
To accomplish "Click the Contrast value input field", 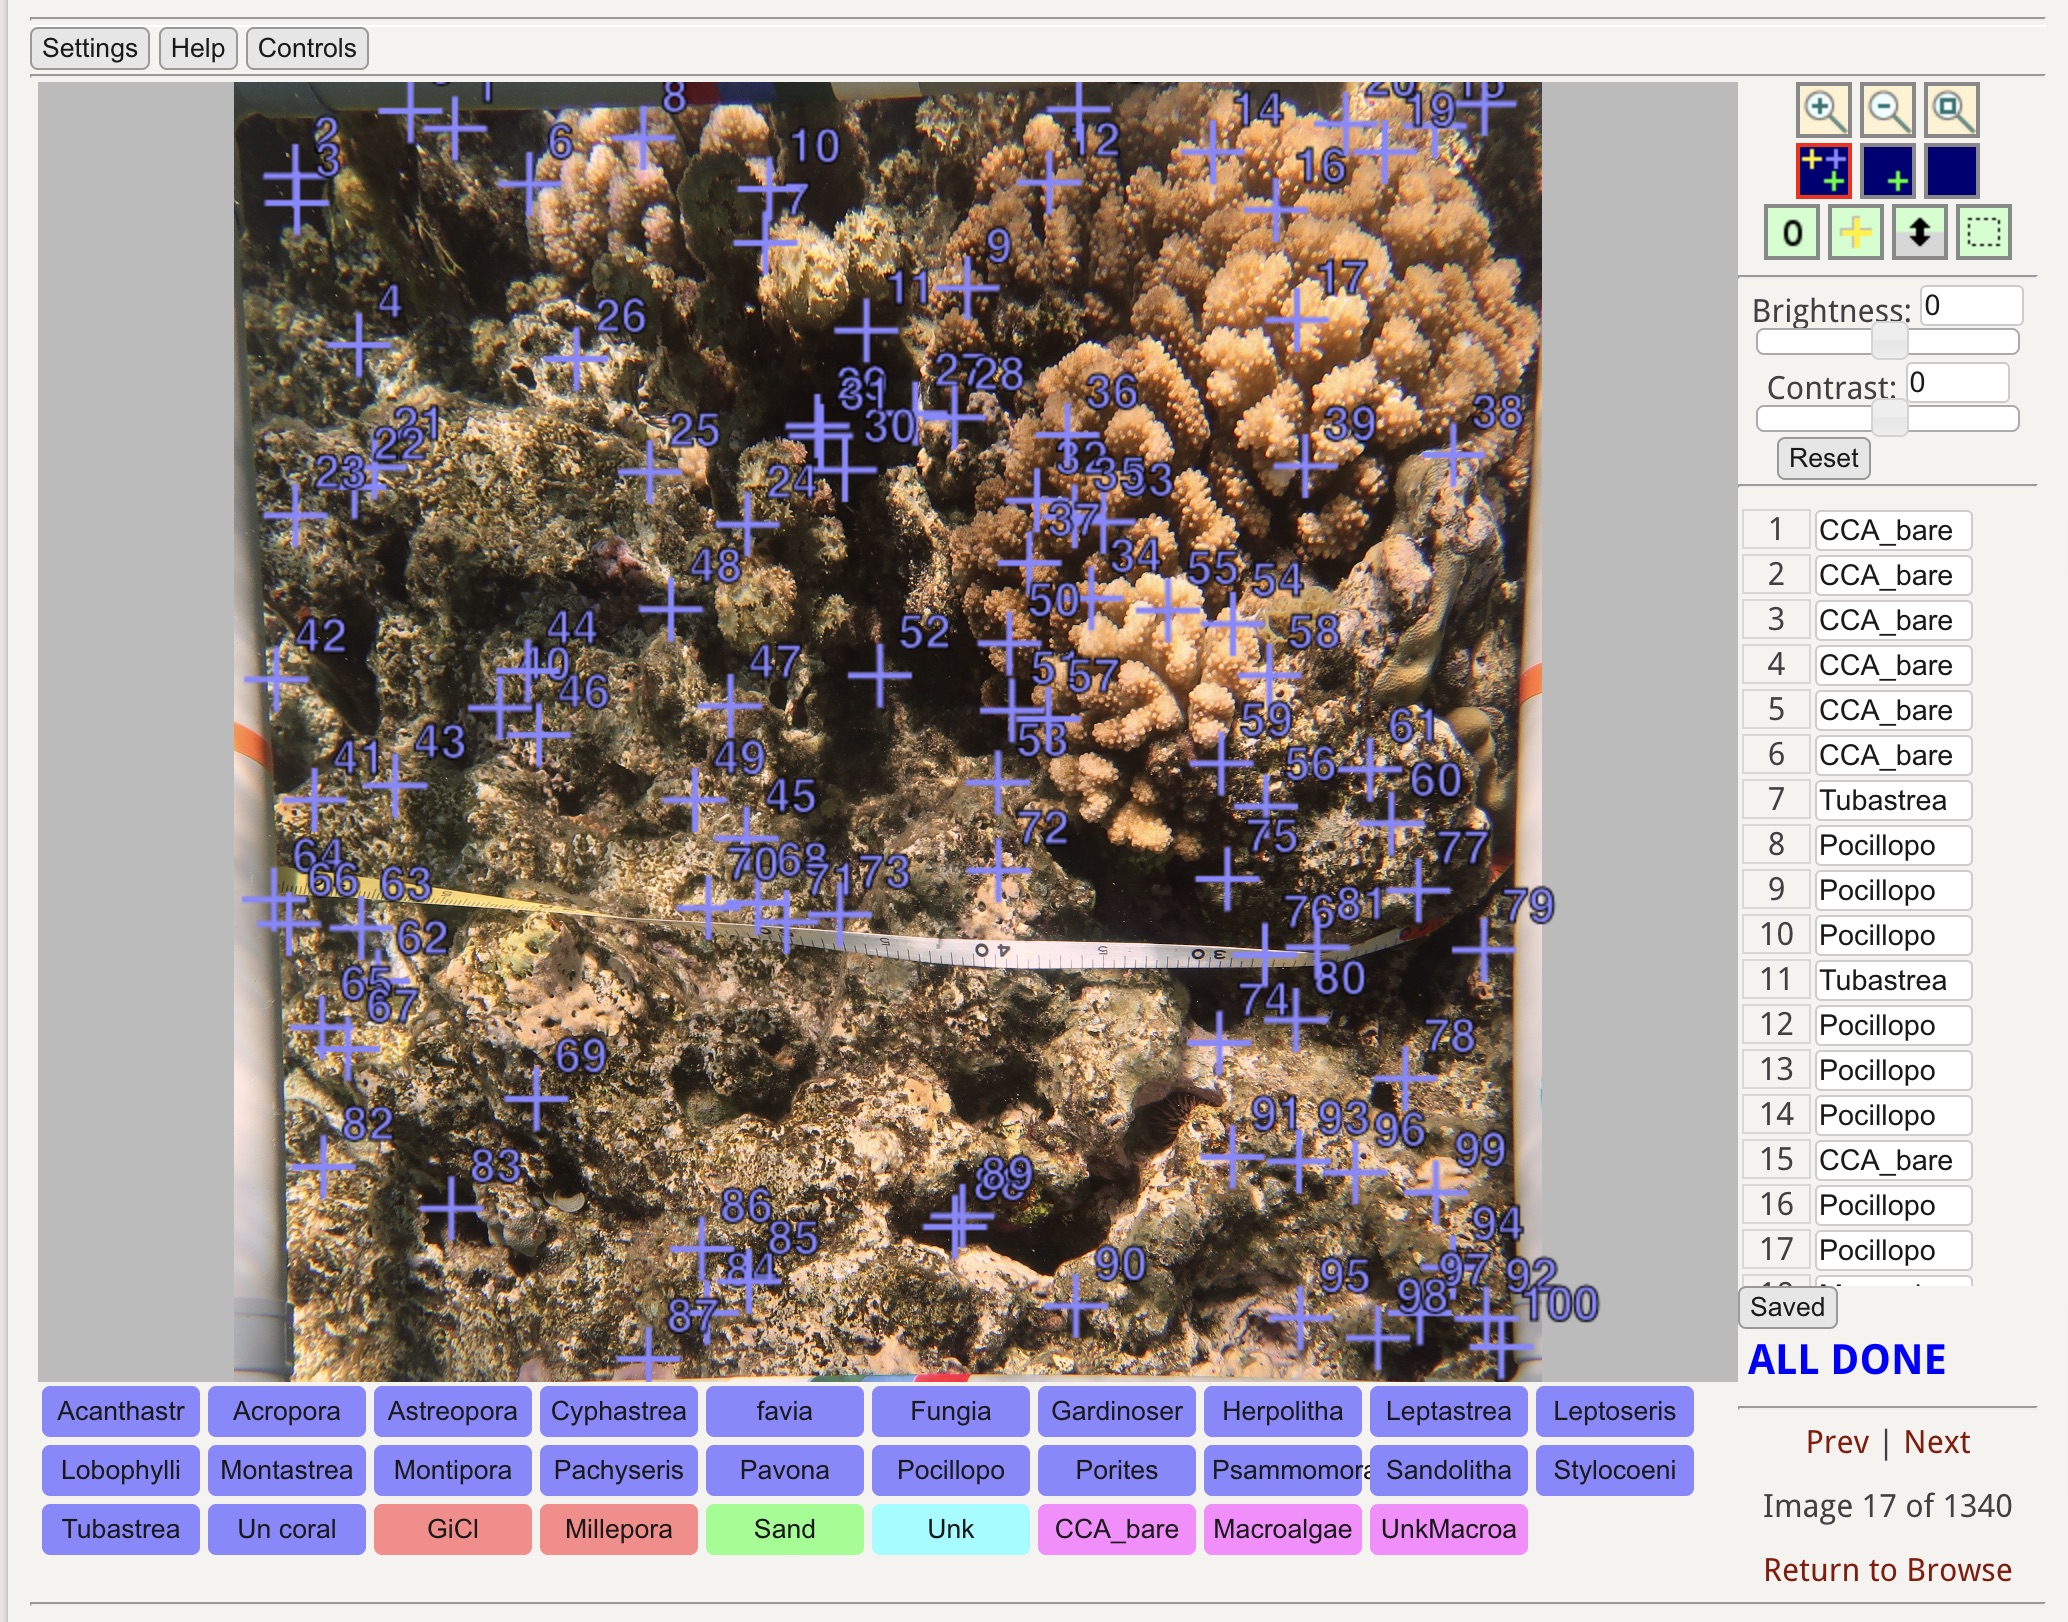I will tap(1956, 383).
